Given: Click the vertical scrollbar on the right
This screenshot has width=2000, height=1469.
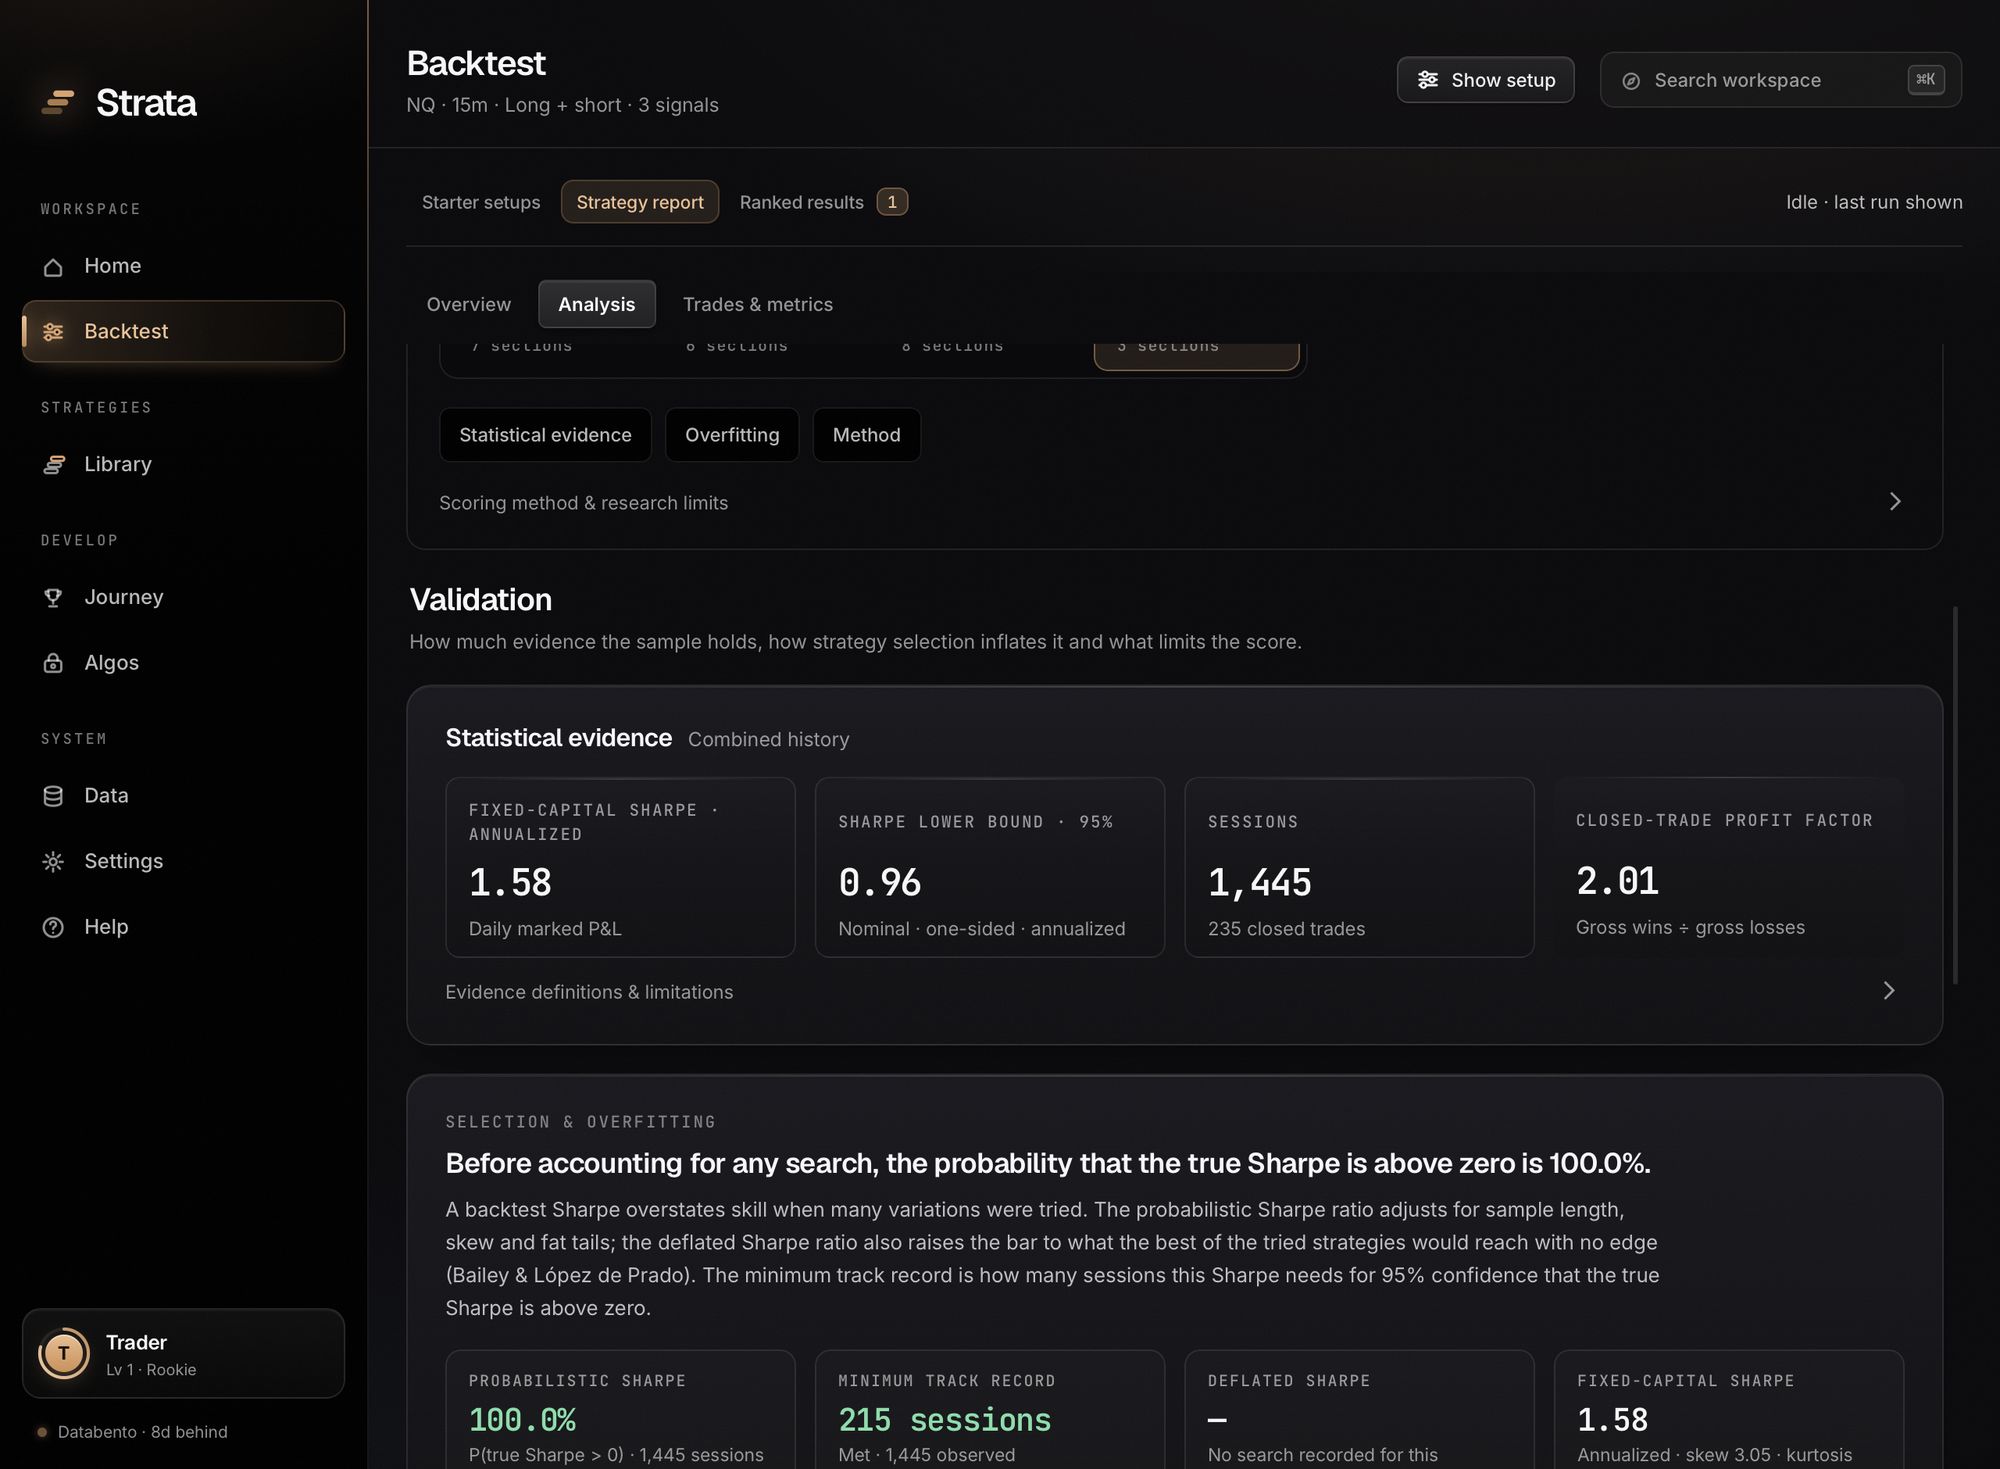Looking at the screenshot, I should 1955,795.
